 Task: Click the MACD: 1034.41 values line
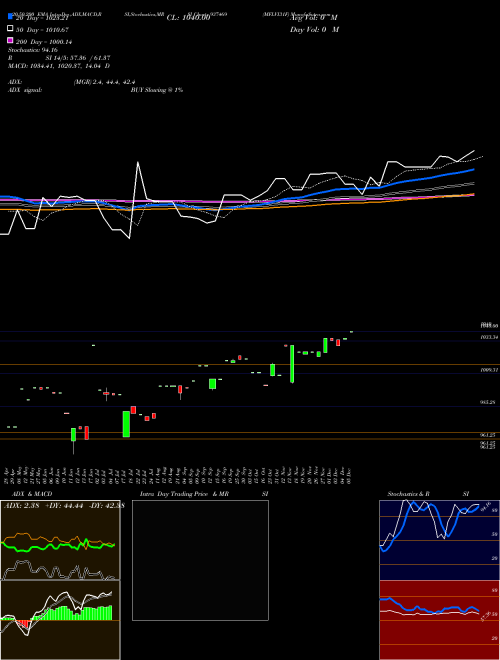pos(59,66)
